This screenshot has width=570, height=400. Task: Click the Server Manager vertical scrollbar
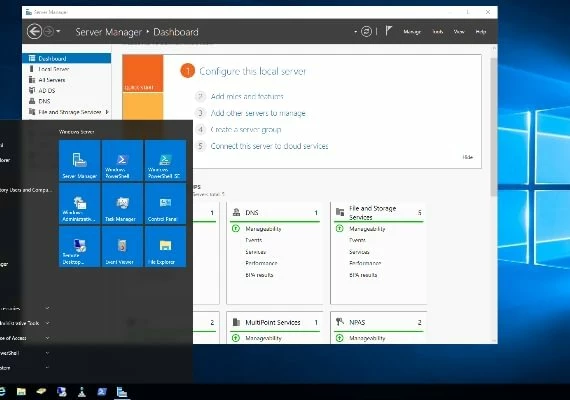point(494,127)
